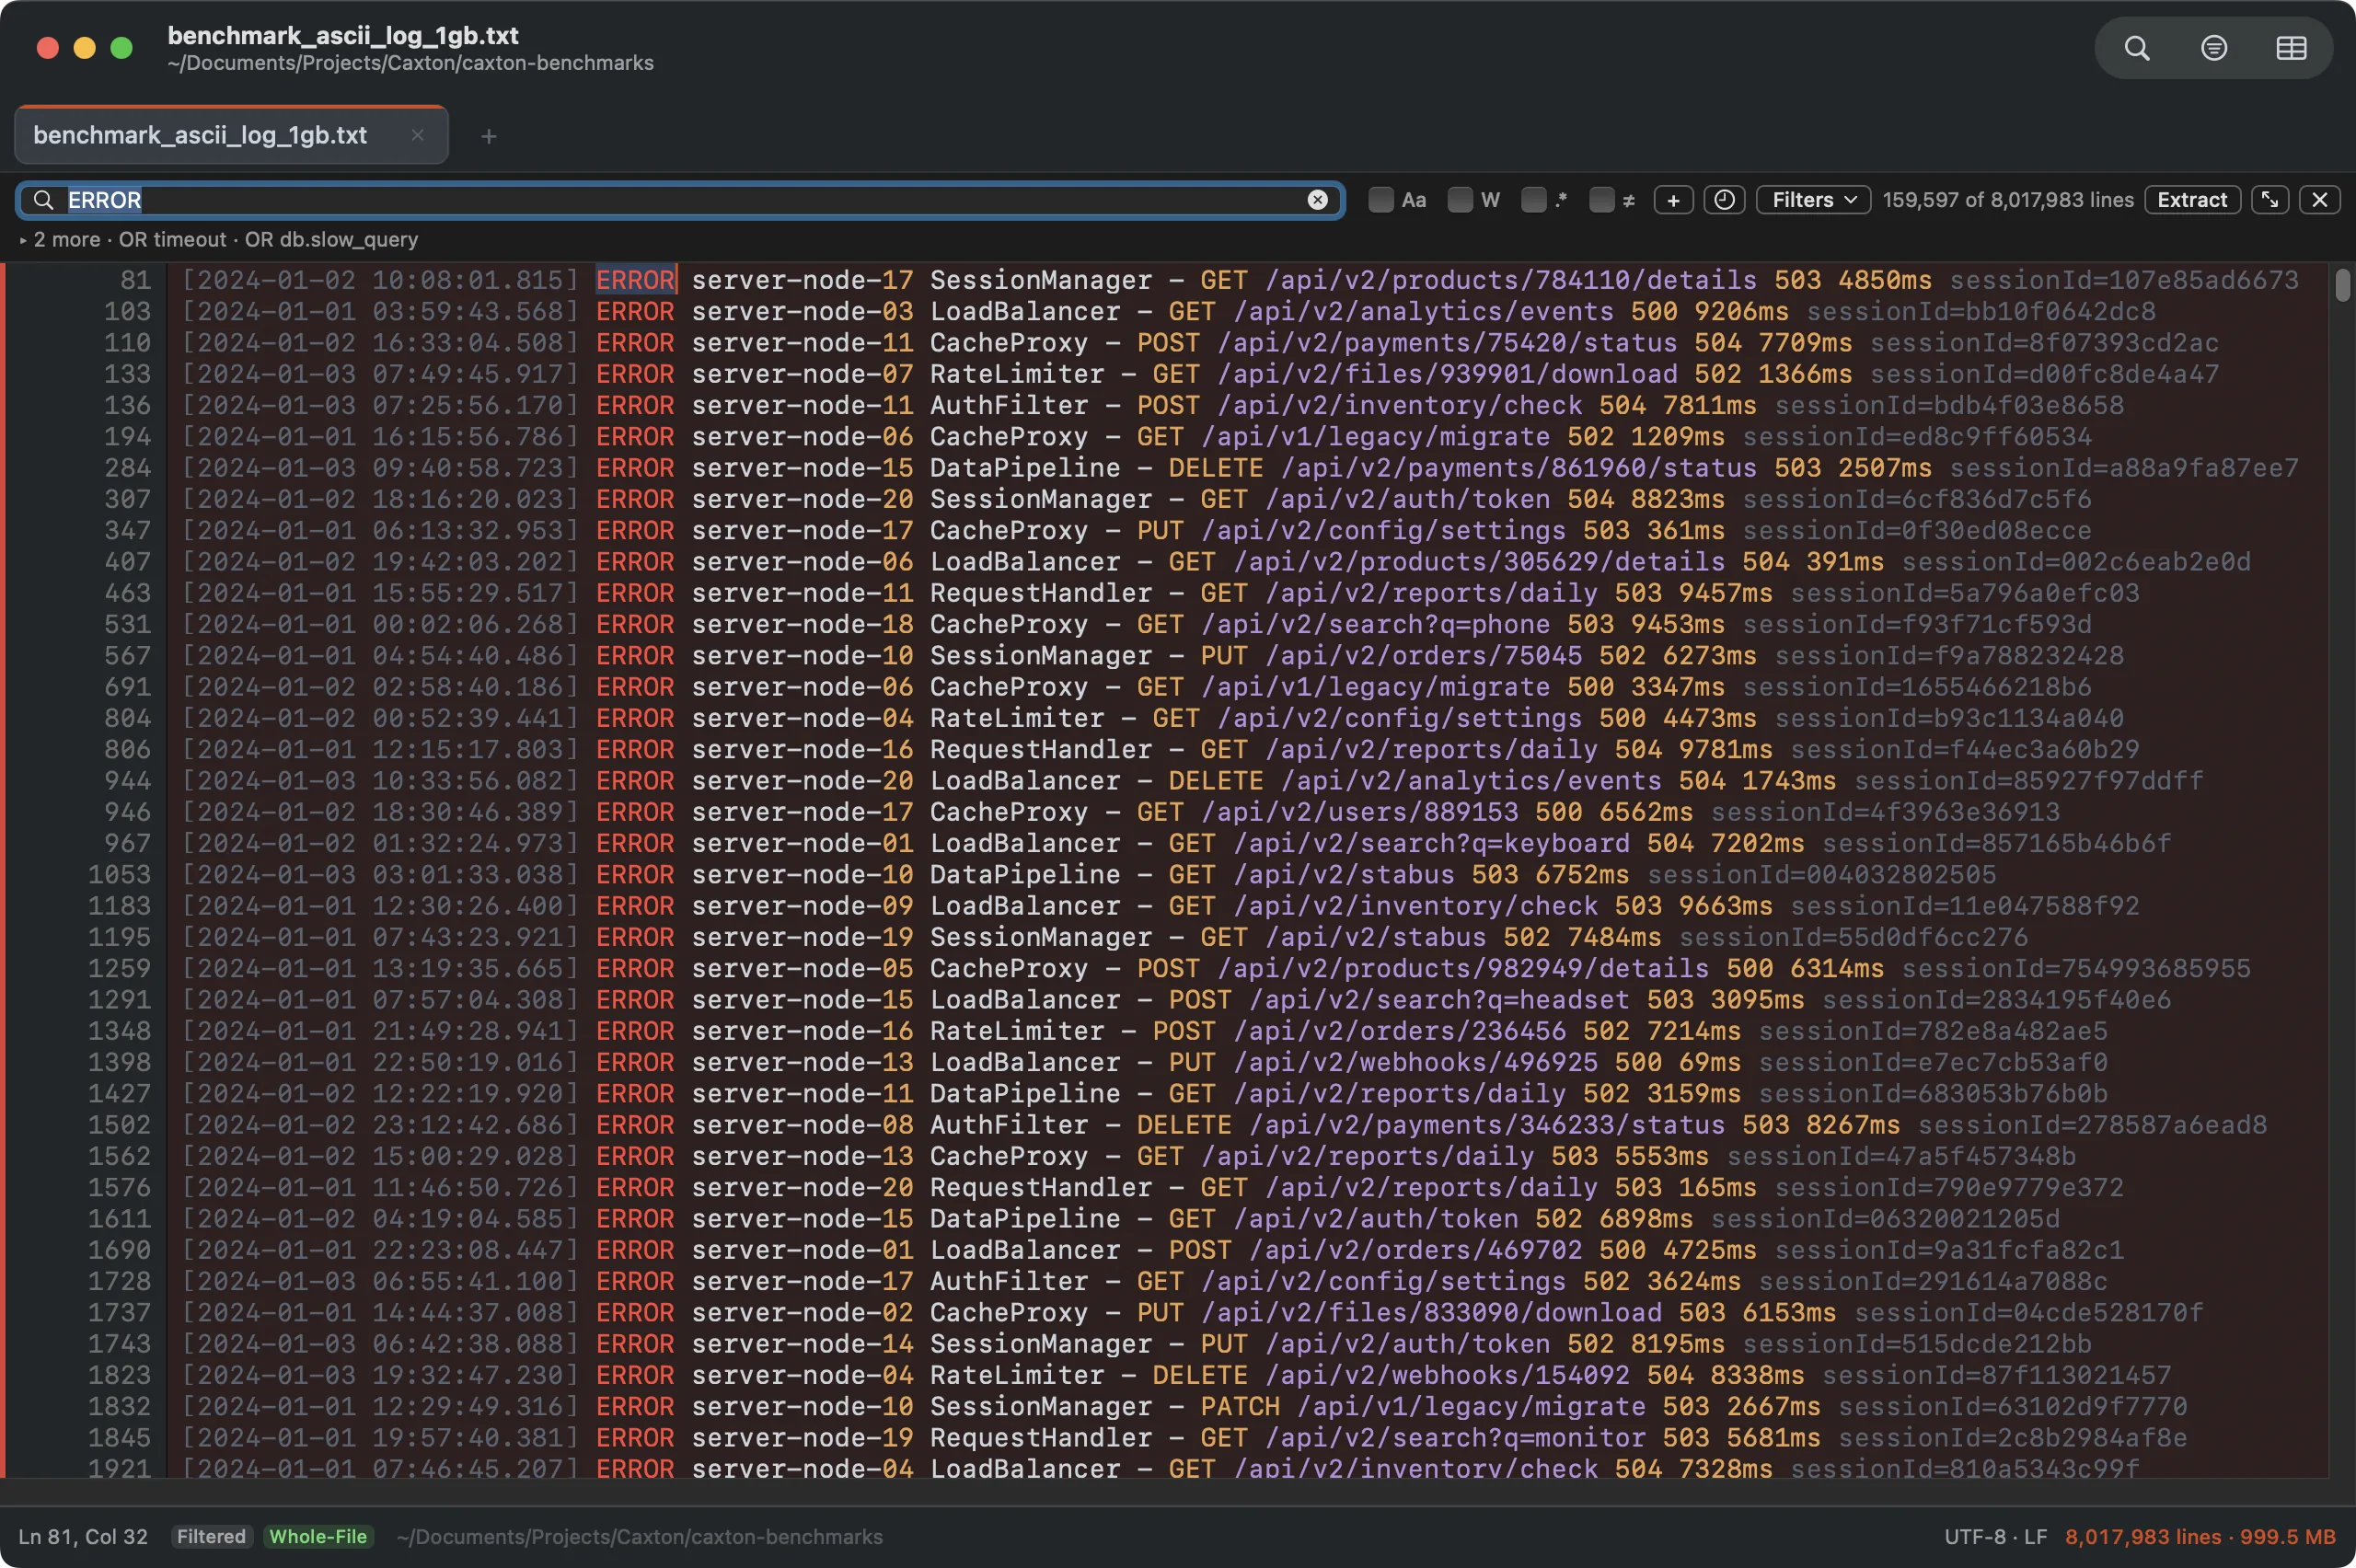Click the Extract button
Screen dimensions: 2356x1568
[x=2192, y=200]
